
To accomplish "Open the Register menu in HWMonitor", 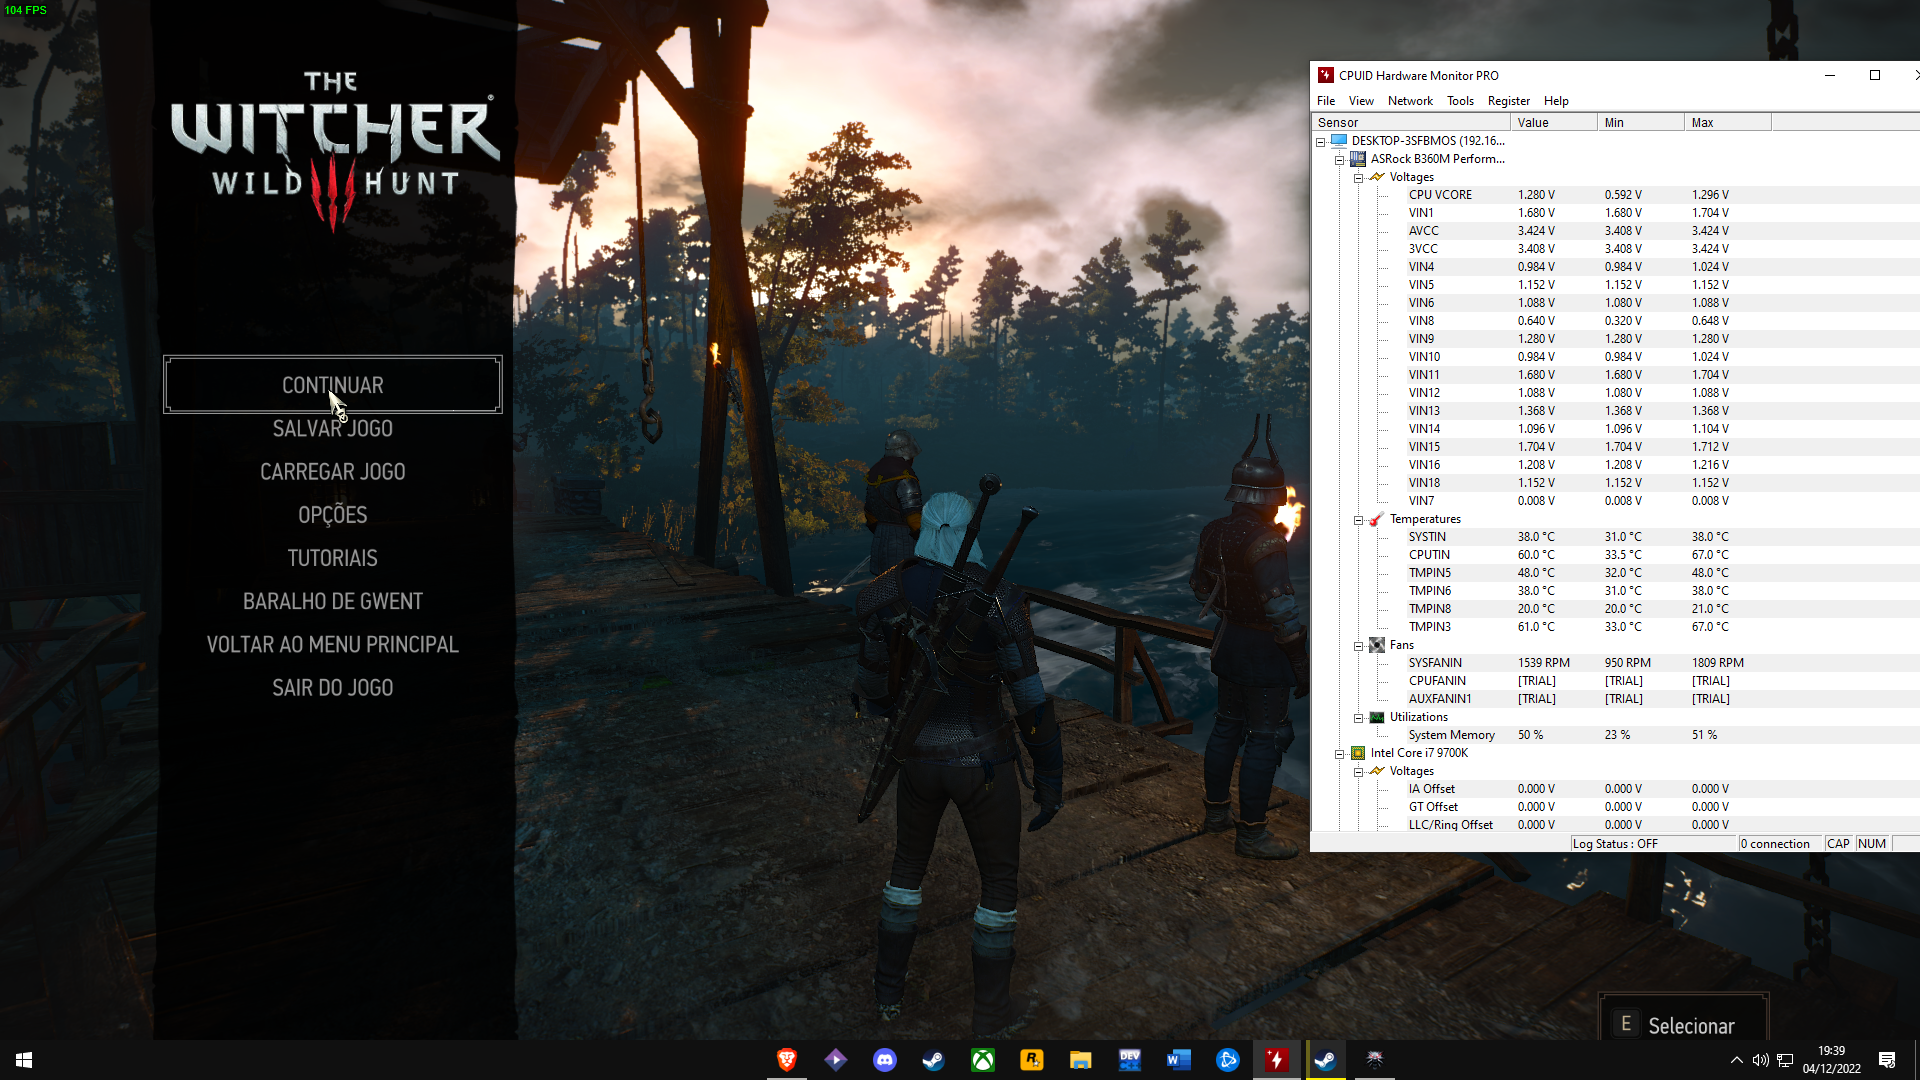I will 1508,101.
